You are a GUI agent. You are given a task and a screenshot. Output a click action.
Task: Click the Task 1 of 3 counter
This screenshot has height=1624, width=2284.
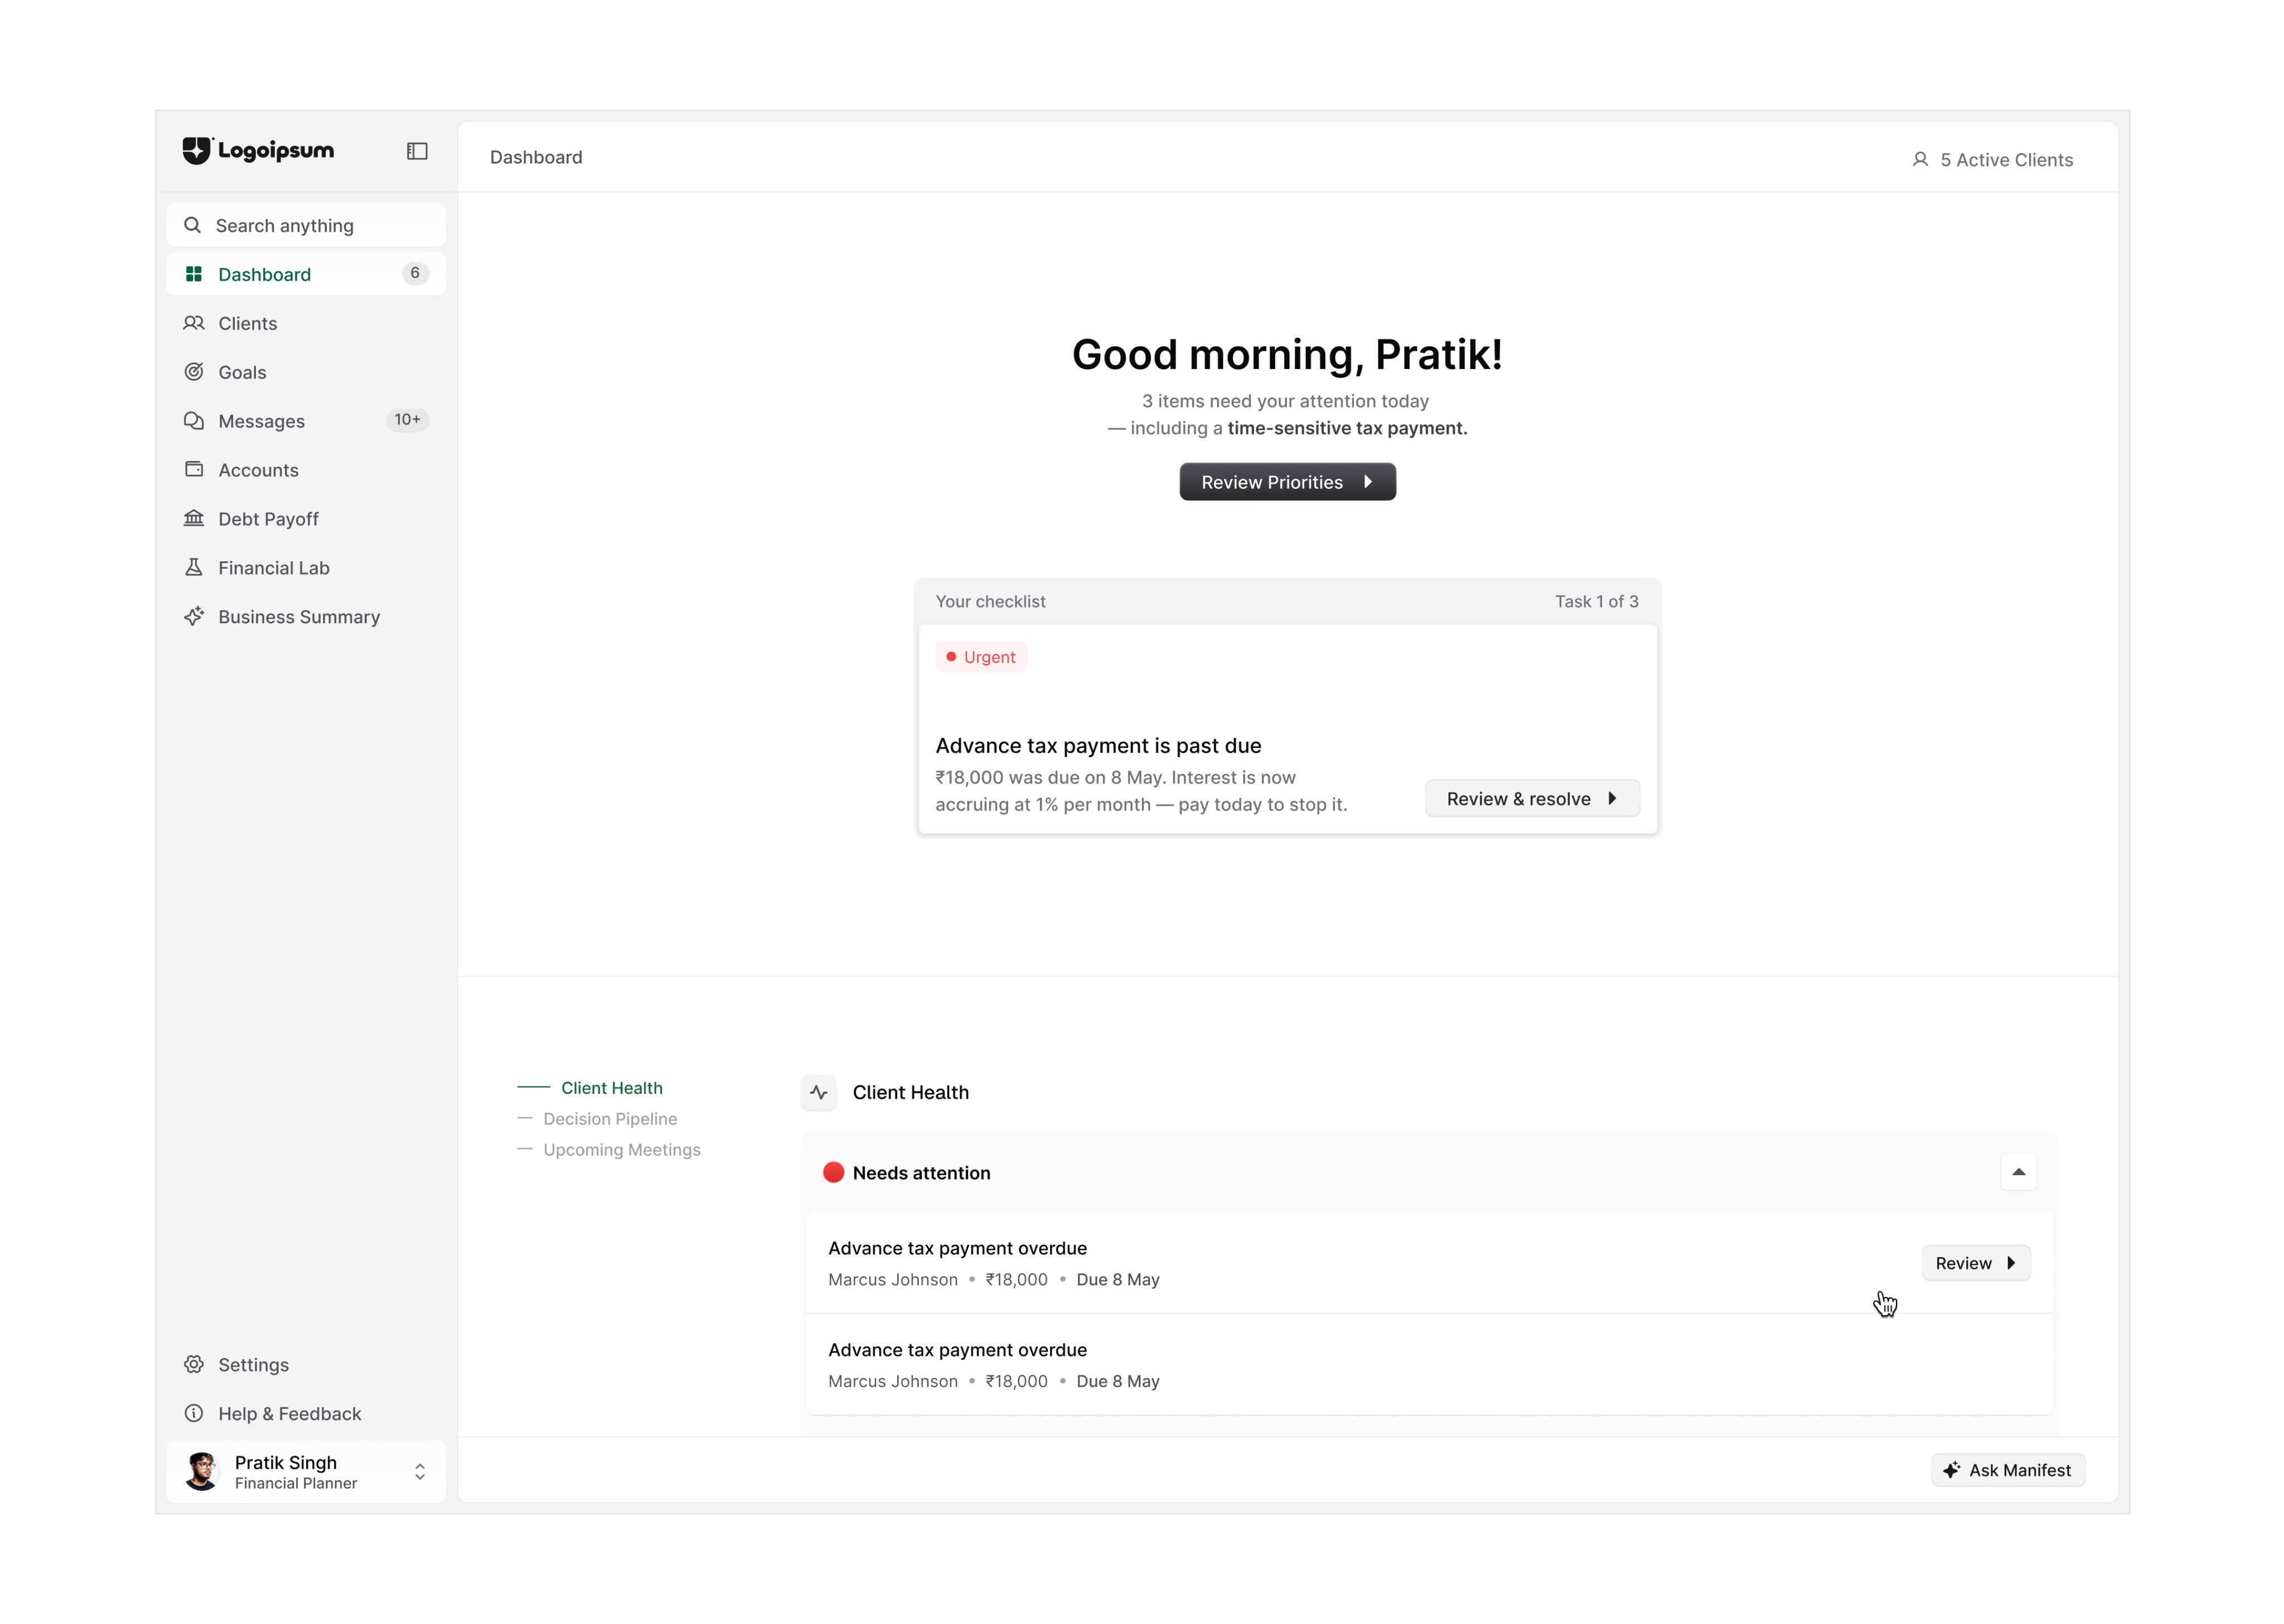click(x=1596, y=601)
